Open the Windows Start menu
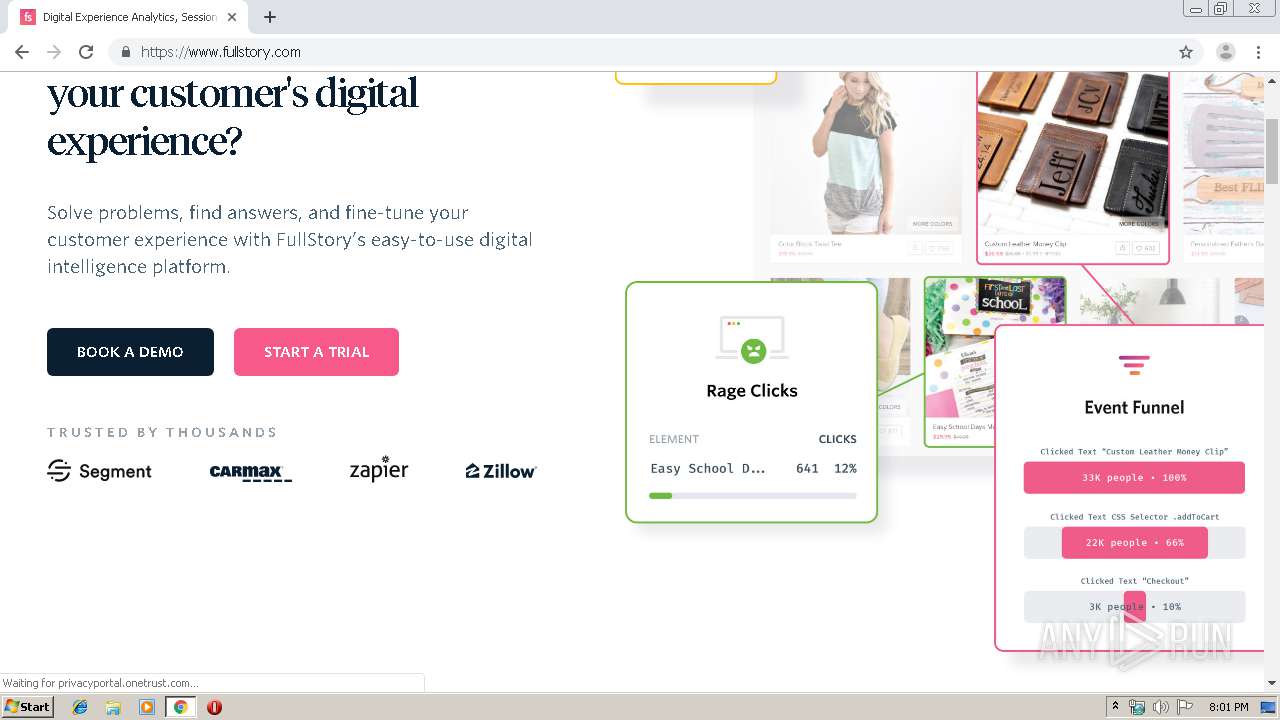1280x720 pixels. pyautogui.click(x=27, y=706)
